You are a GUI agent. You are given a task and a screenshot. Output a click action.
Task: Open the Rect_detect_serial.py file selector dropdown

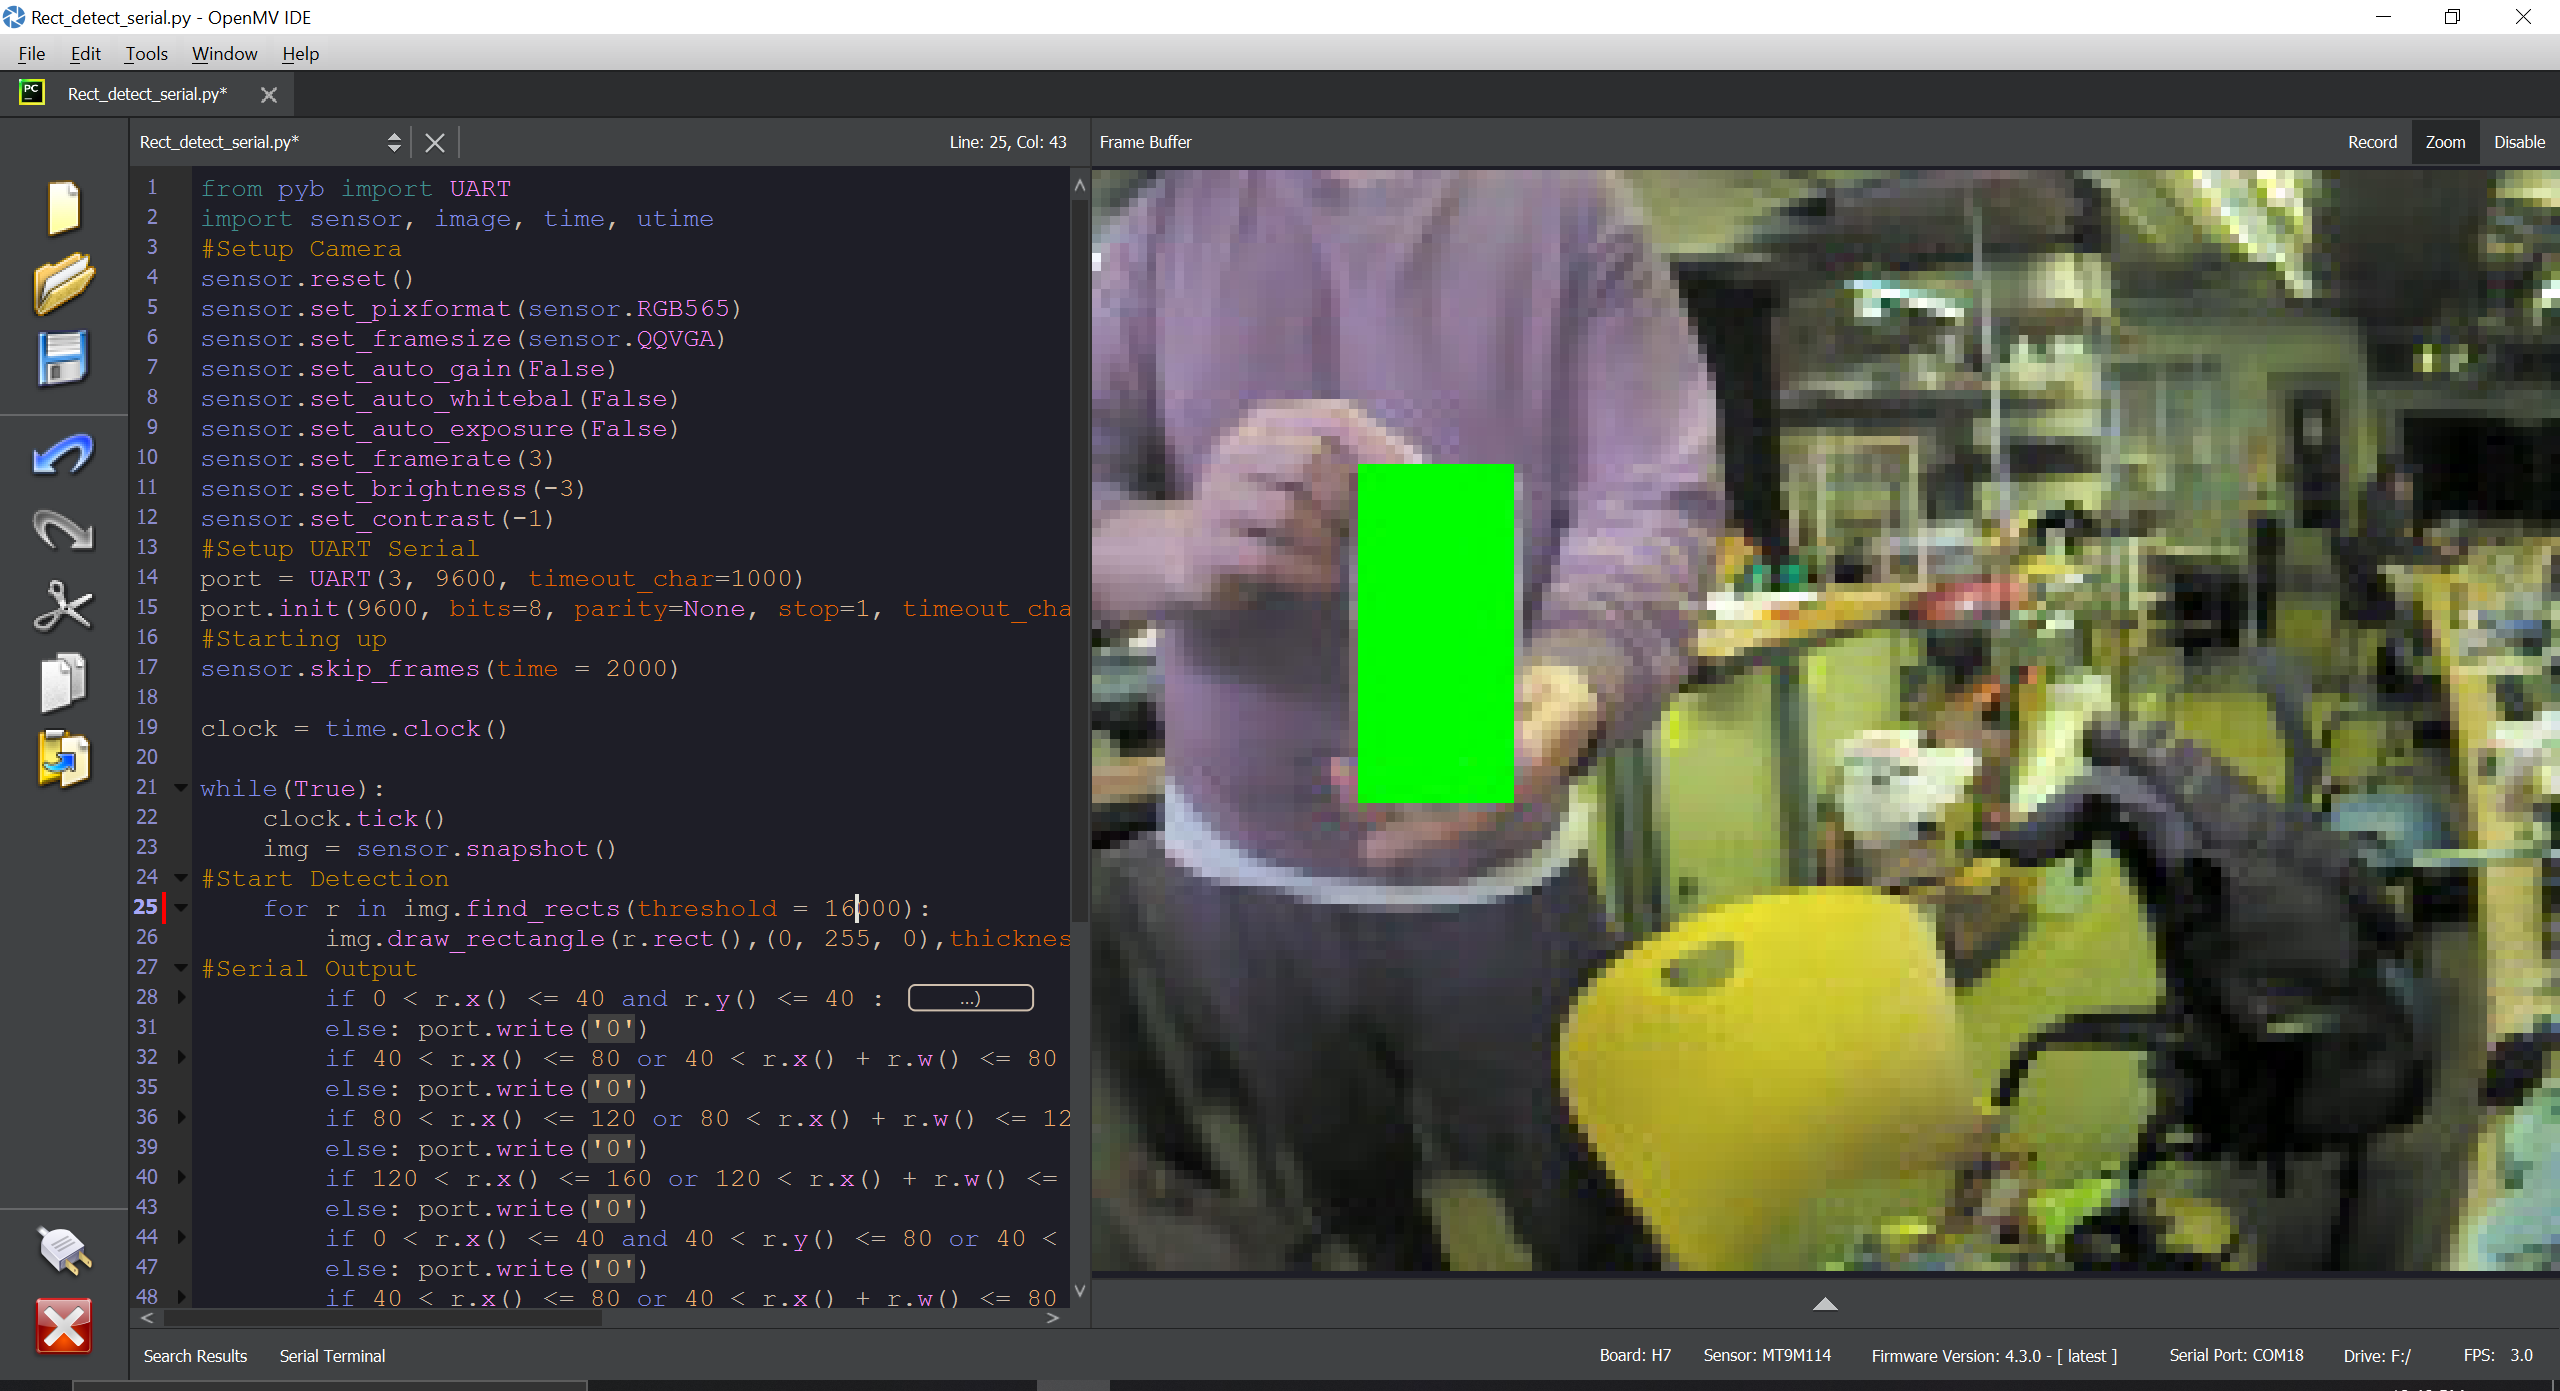(394, 142)
